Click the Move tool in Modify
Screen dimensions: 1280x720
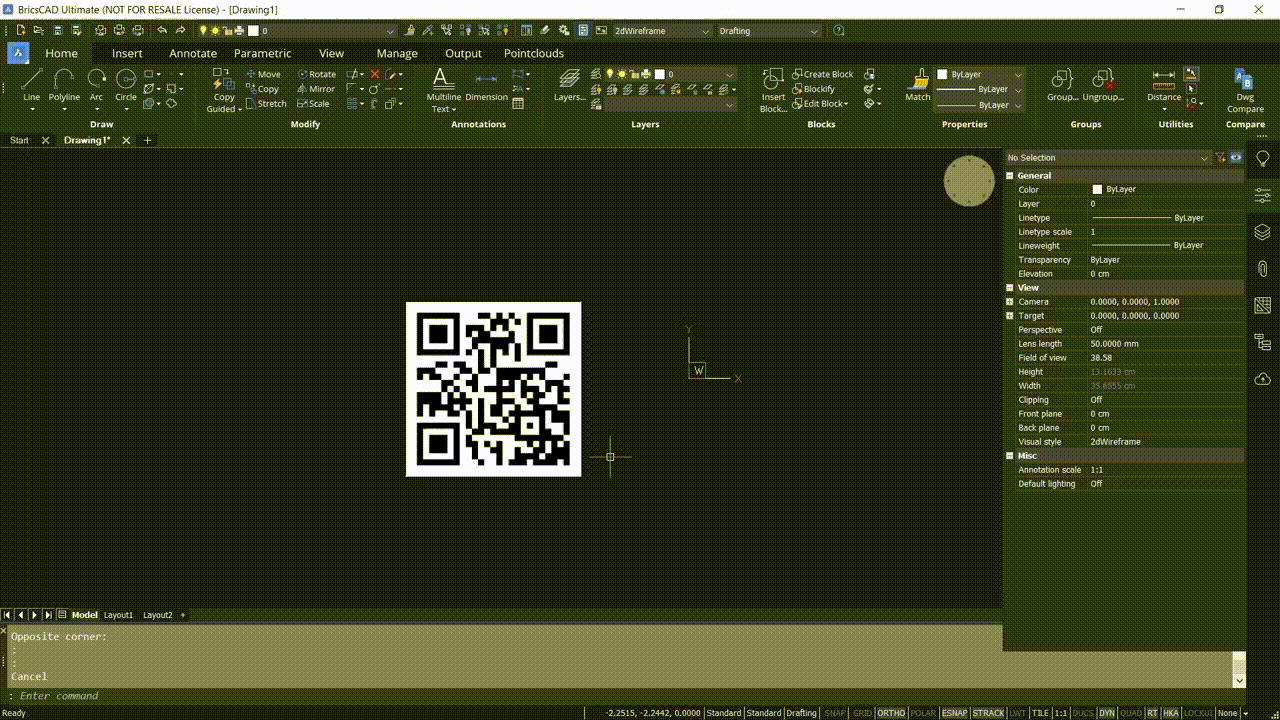coord(264,74)
